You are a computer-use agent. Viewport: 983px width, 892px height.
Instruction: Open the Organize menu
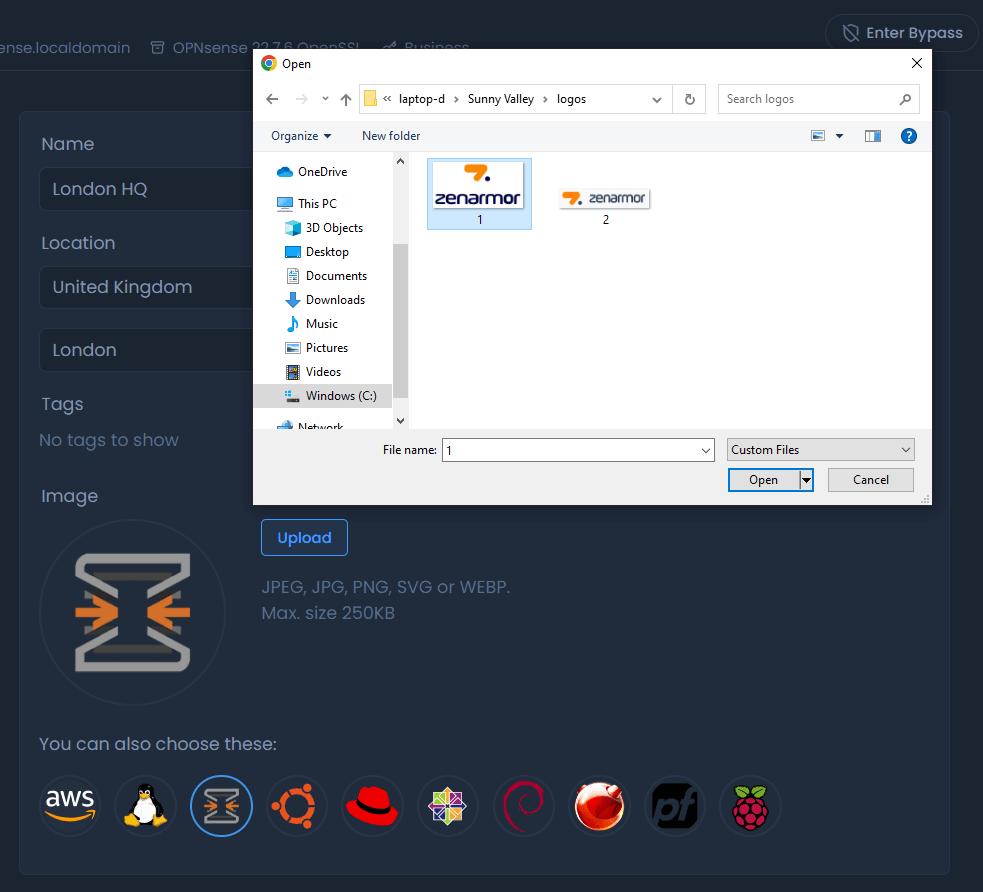[301, 136]
